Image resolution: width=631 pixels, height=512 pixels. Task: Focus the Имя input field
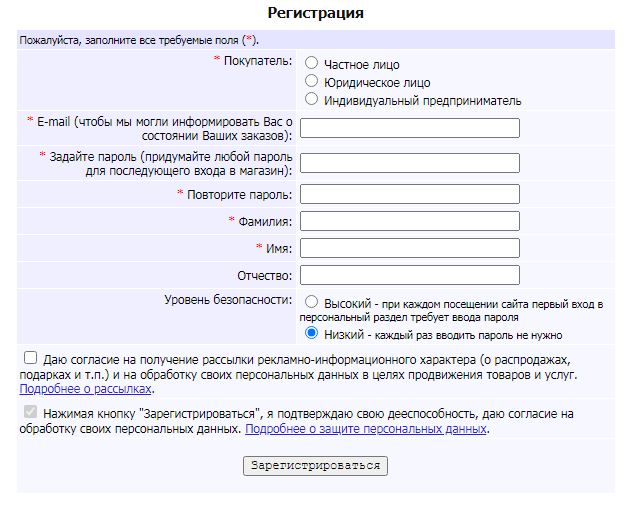point(410,248)
